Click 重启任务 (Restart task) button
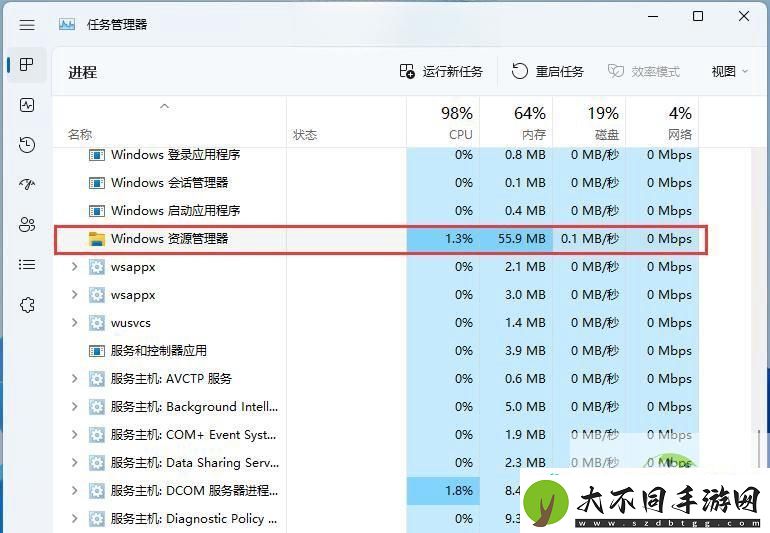The width and height of the screenshot is (770, 533). coord(548,72)
